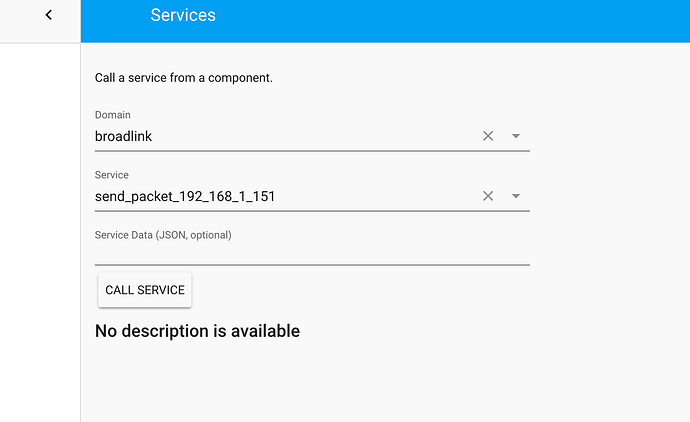Screen dimensions: 690x422
Task: Click the Services page title
Action: pos(183,15)
